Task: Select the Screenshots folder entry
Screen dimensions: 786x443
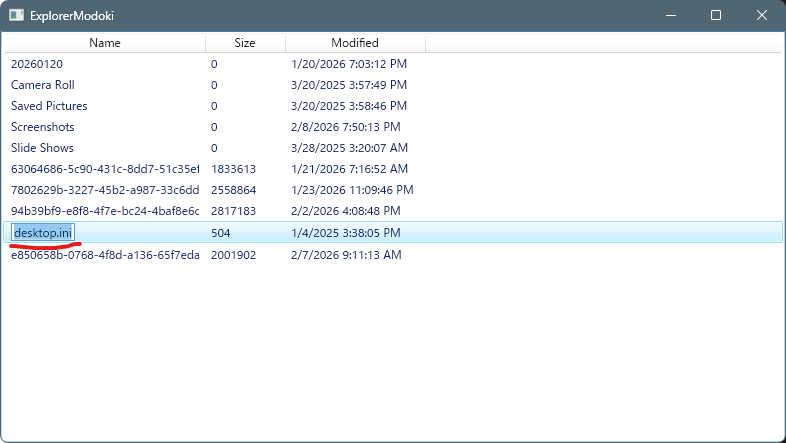Action: point(43,127)
